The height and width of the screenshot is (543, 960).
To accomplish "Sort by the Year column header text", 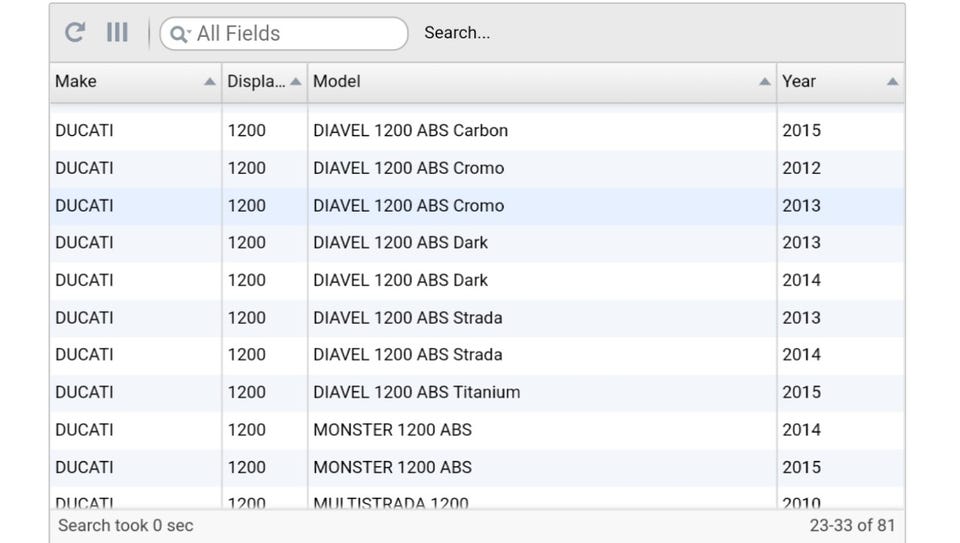I will pos(799,81).
